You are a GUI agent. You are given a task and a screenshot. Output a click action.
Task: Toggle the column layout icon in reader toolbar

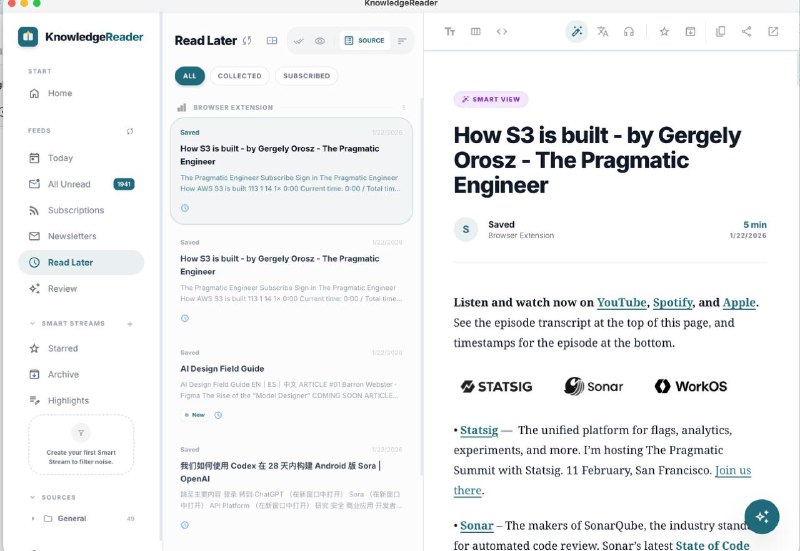476,32
